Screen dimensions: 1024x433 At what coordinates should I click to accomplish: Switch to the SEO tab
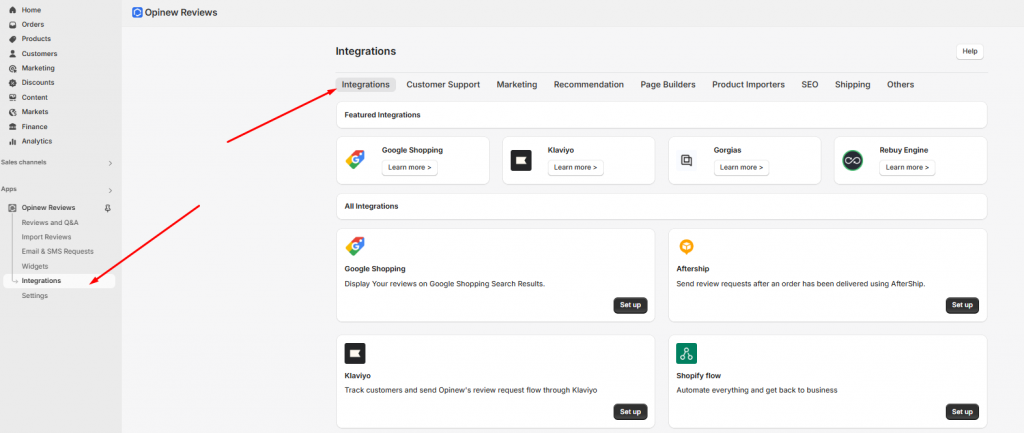[x=810, y=84]
